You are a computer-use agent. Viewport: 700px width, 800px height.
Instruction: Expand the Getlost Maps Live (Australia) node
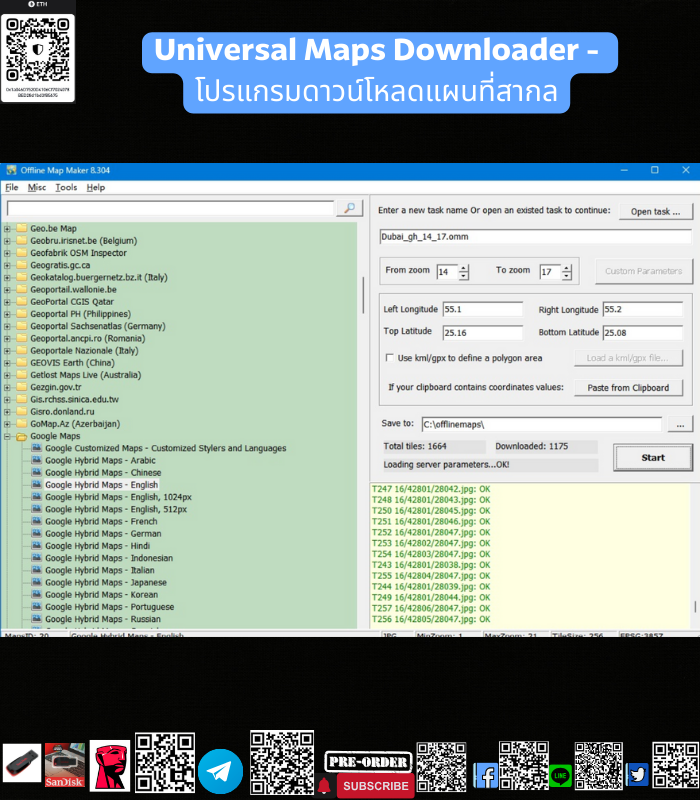[7, 376]
